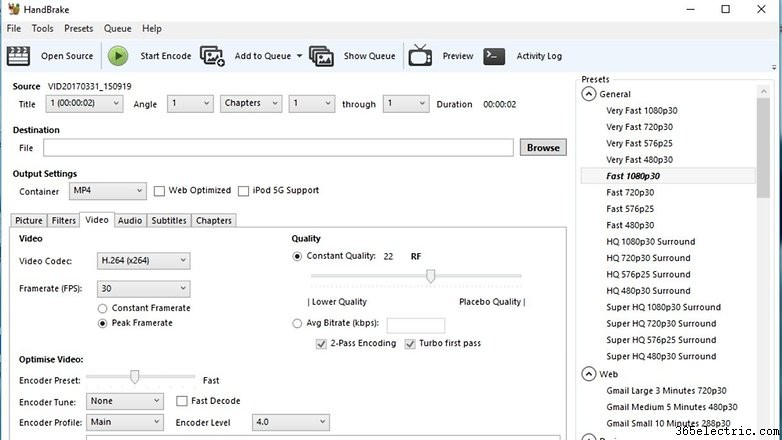Click the Activity Log label

tap(539, 56)
